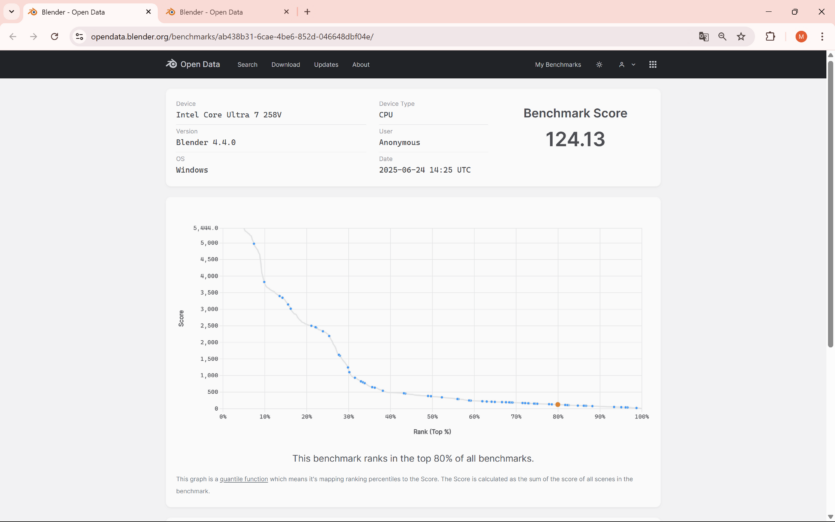Open the zoom magnifier icon
The image size is (835, 522).
722,36
